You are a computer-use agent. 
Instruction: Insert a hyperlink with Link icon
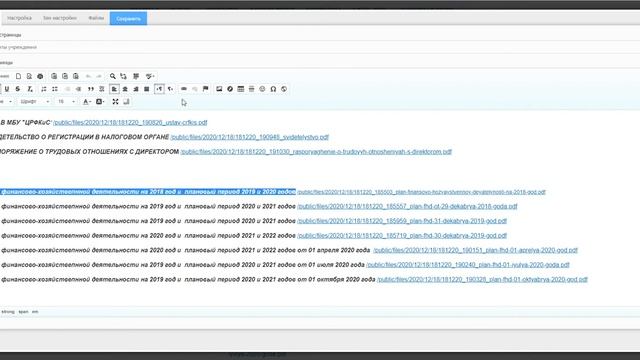(184, 89)
